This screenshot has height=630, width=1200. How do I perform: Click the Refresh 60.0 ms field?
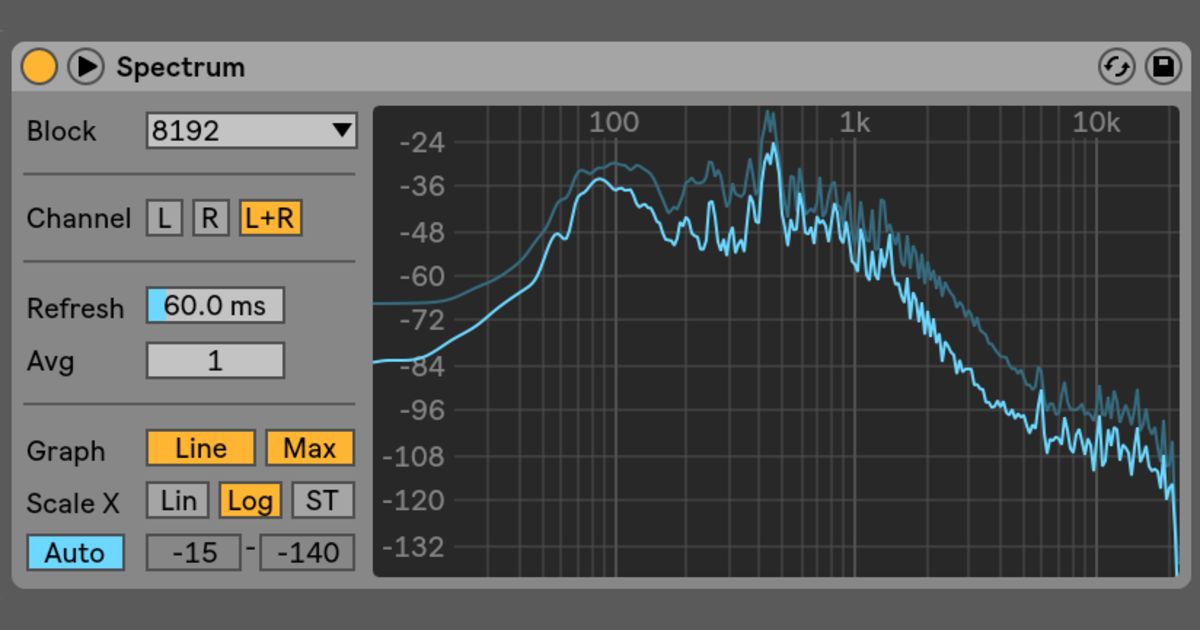[x=215, y=306]
